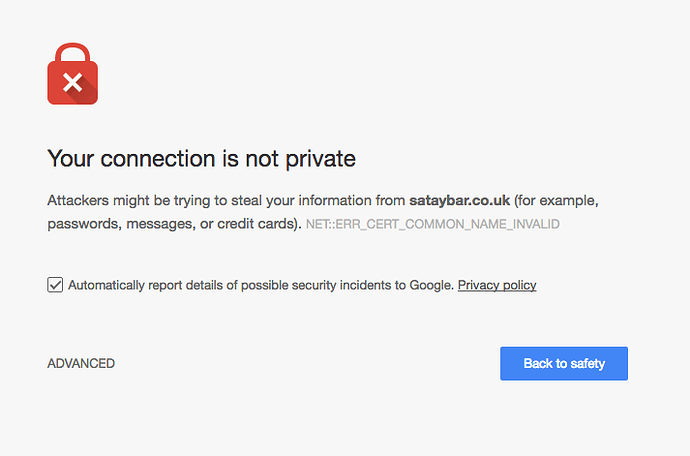
Task: Click the padlock's shackle at the top
Action: 72,52
